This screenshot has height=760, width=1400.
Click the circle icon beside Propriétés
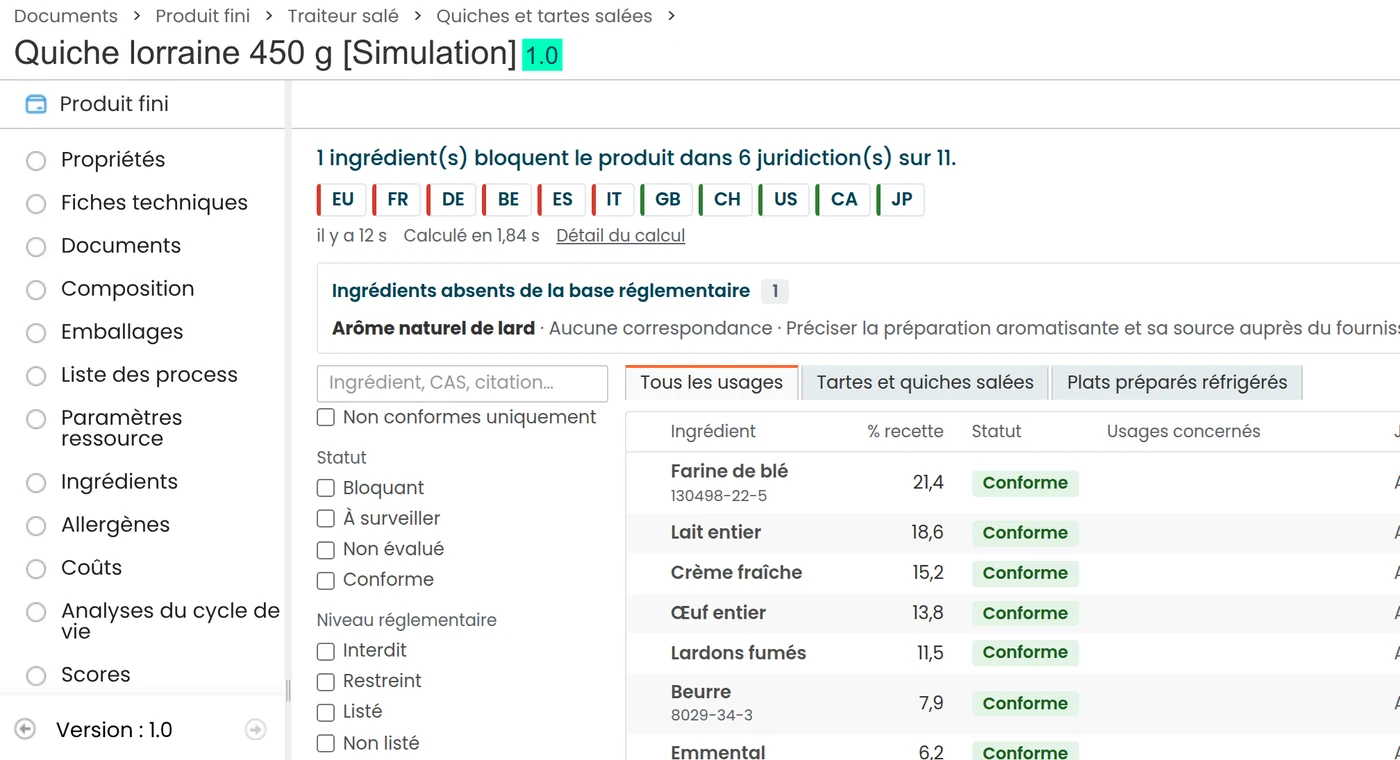coord(36,160)
